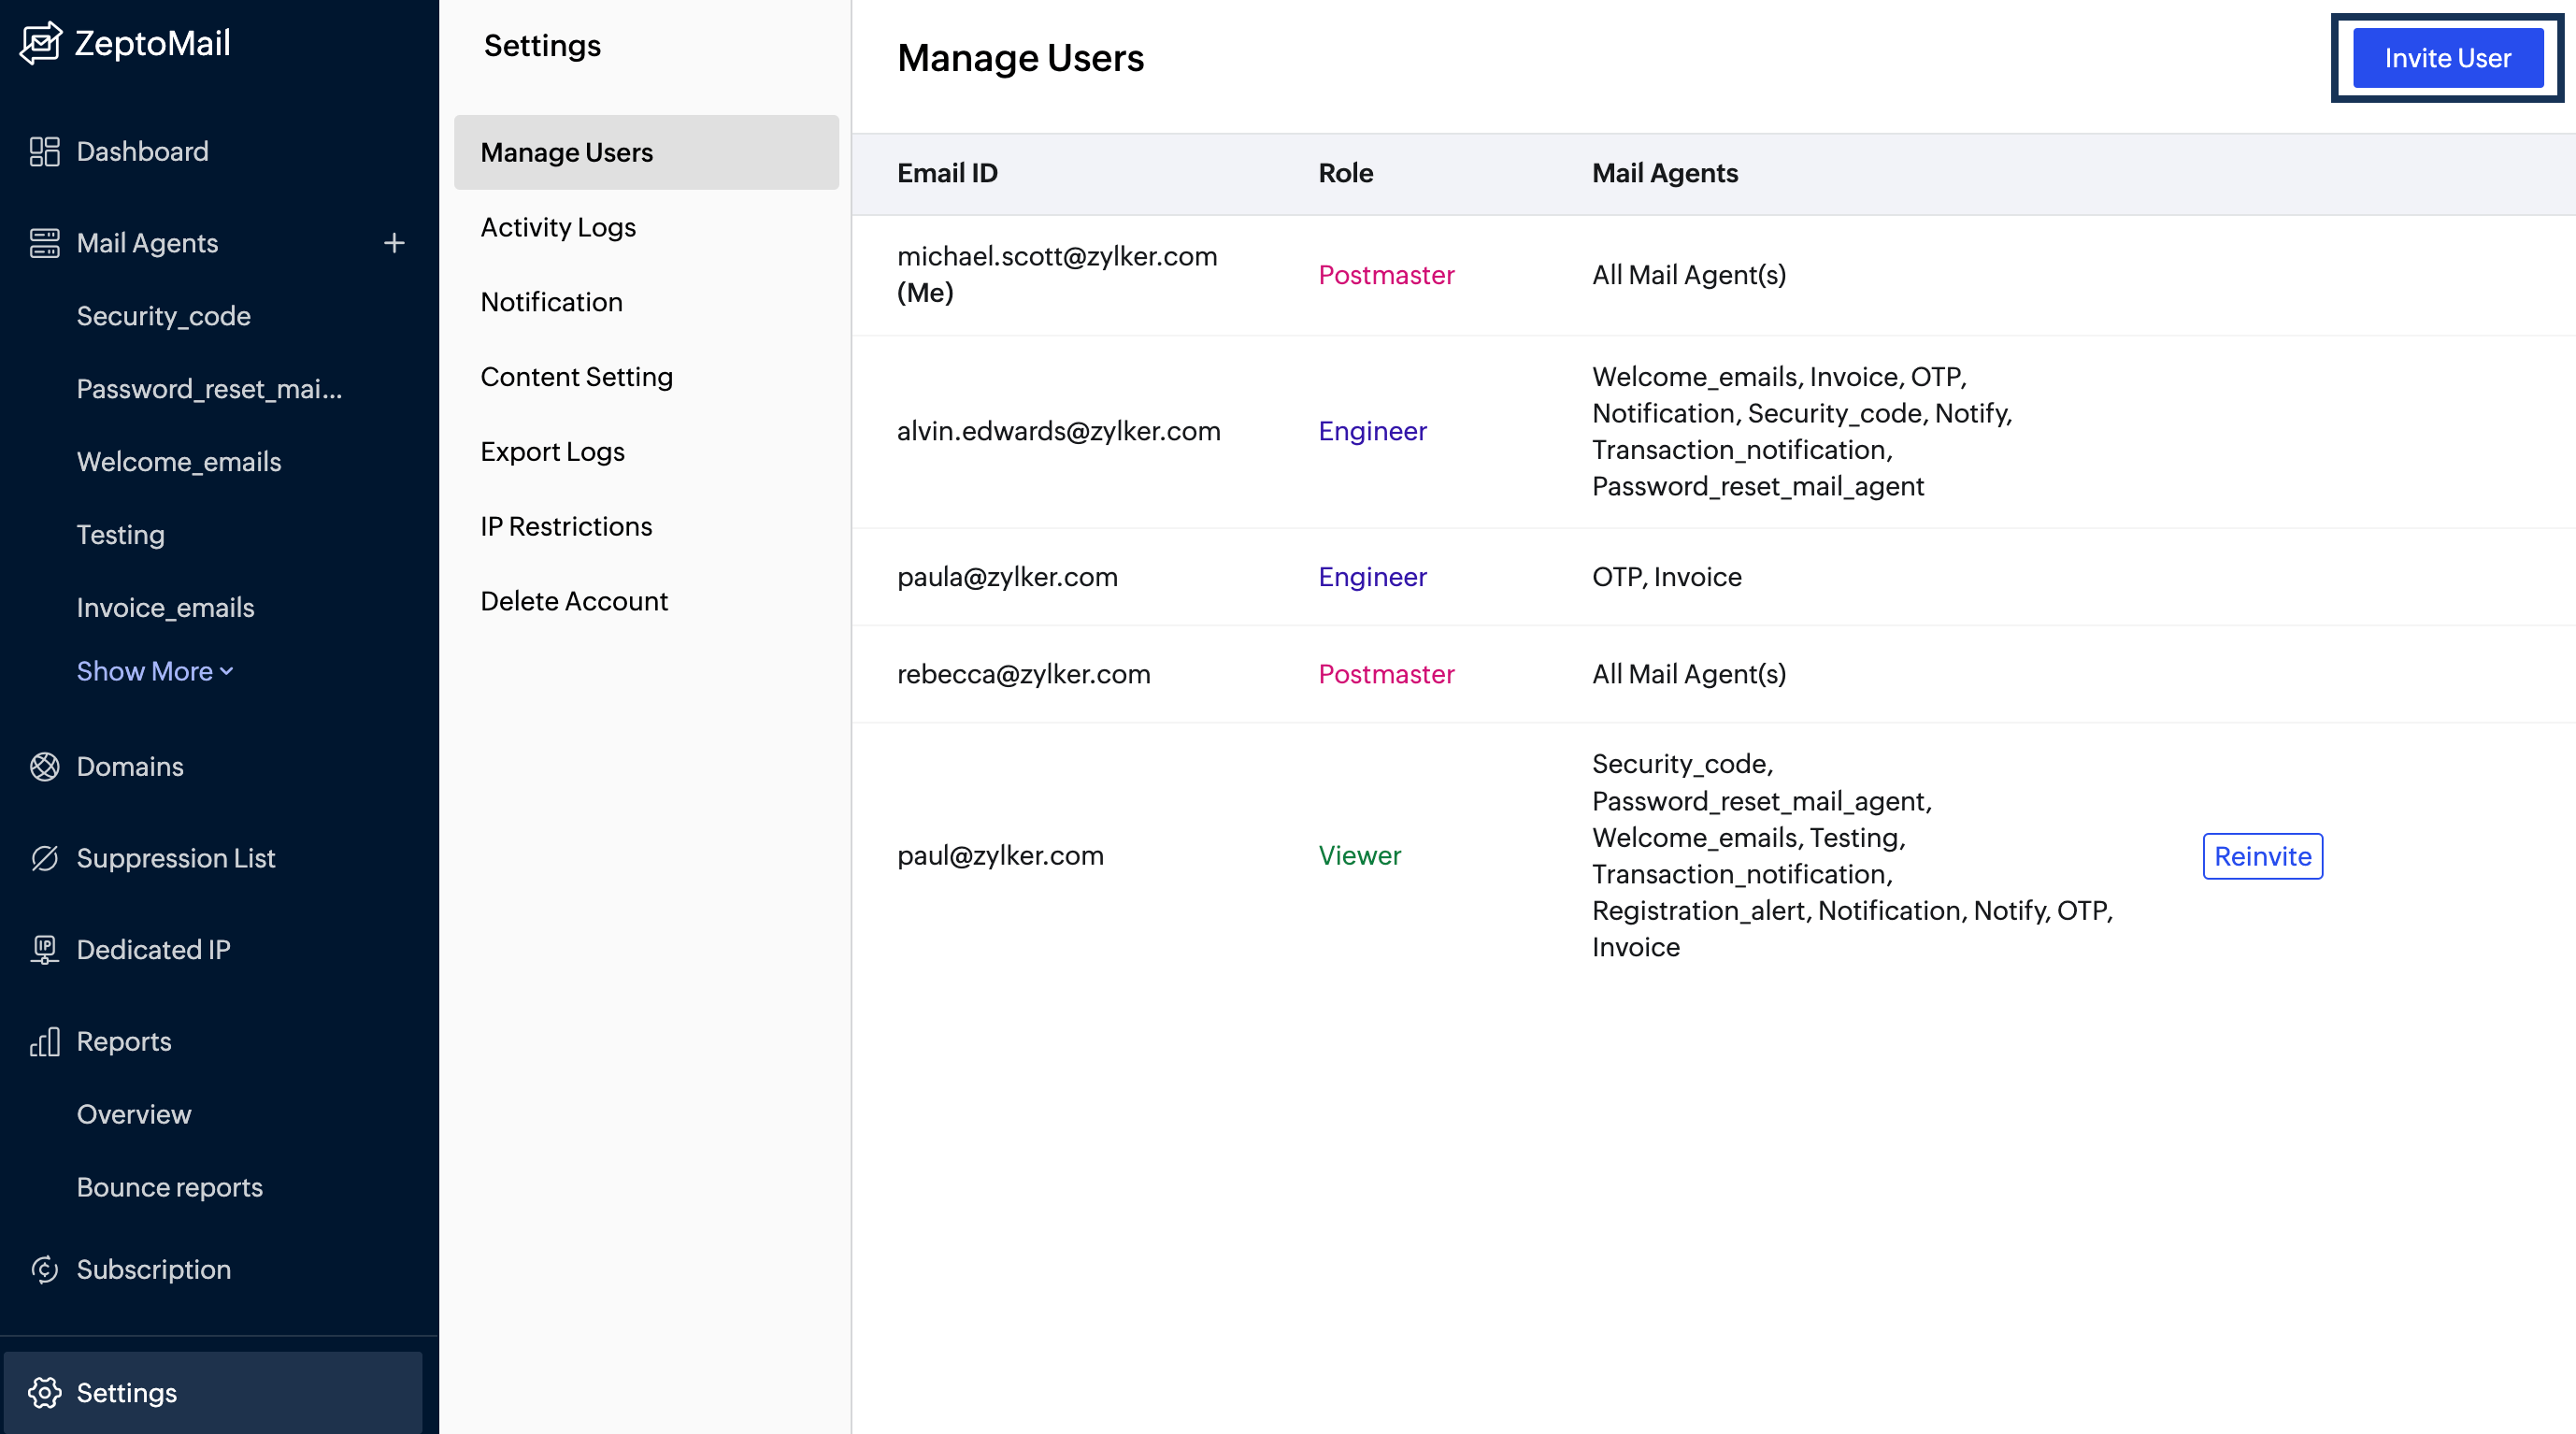The height and width of the screenshot is (1434, 2576).
Task: Click the Suppression List icon
Action: coord(44,858)
